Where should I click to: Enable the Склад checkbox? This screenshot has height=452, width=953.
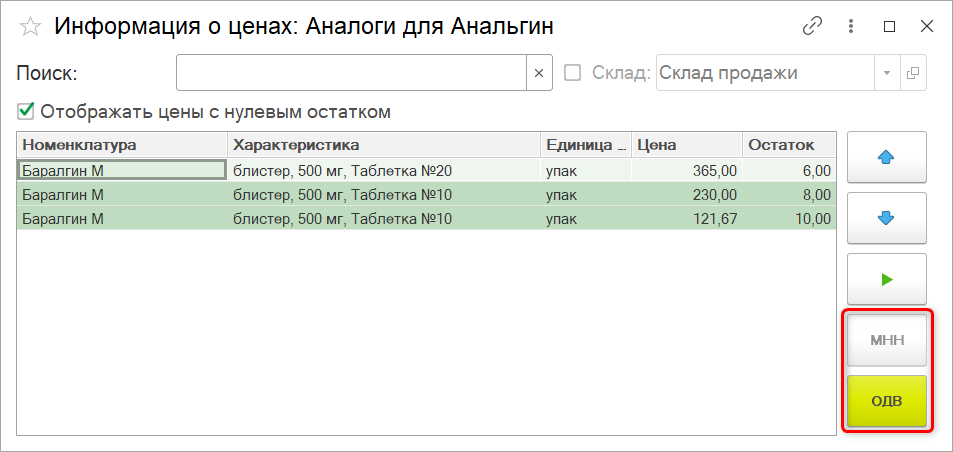573,73
